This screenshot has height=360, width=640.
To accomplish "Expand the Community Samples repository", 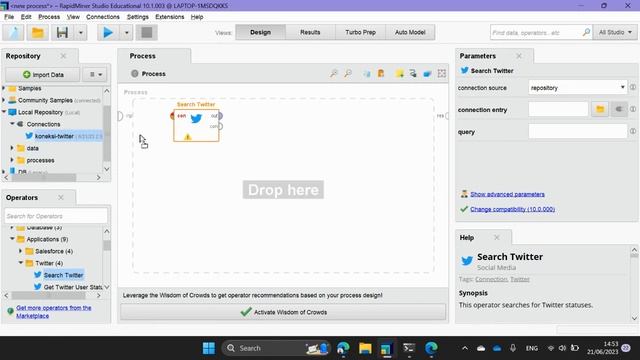I will pyautogui.click(x=4, y=100).
